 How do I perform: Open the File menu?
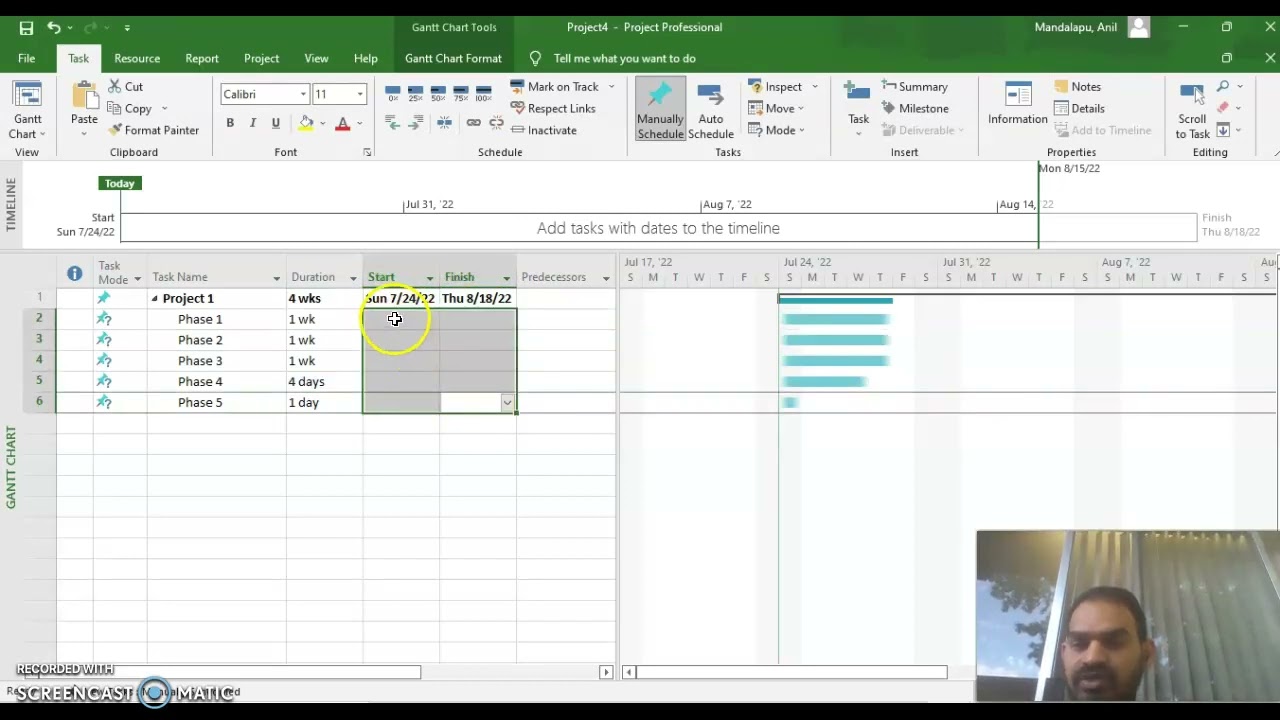coord(26,58)
